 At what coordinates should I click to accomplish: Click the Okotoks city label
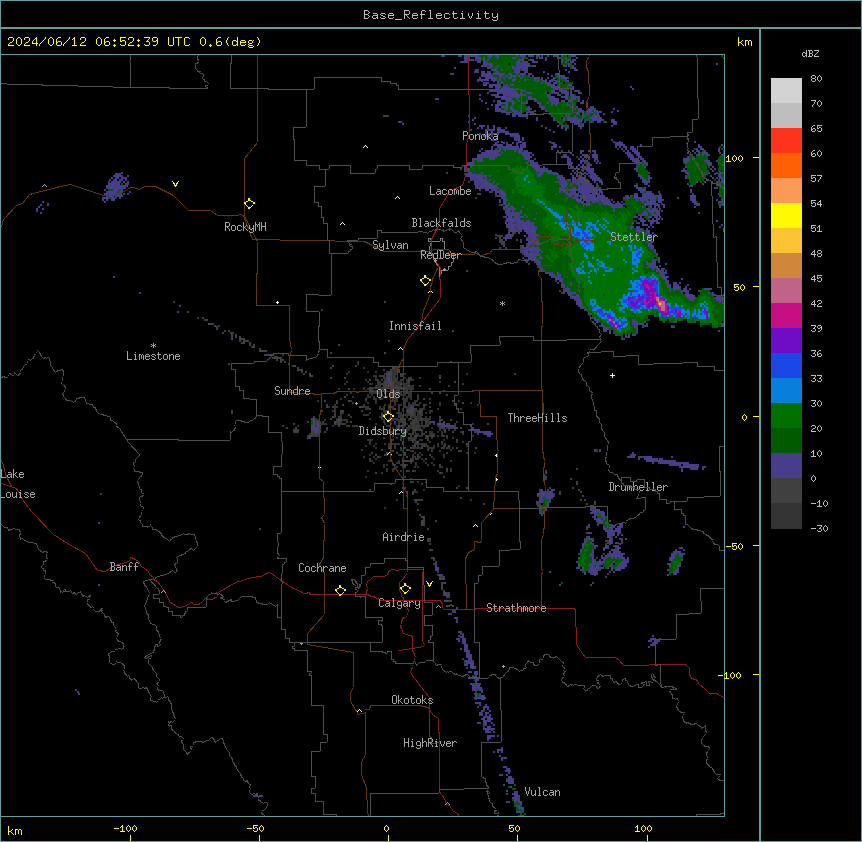point(412,700)
